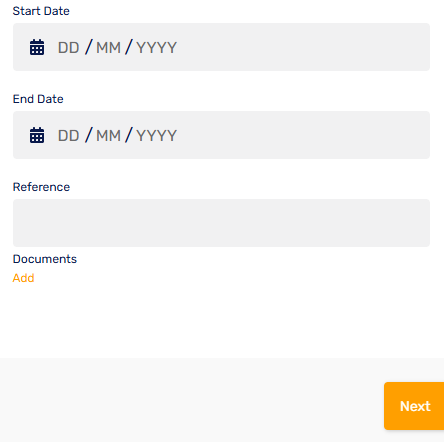The width and height of the screenshot is (444, 442).
Task: Focus the Reference text input field
Action: coord(221,223)
